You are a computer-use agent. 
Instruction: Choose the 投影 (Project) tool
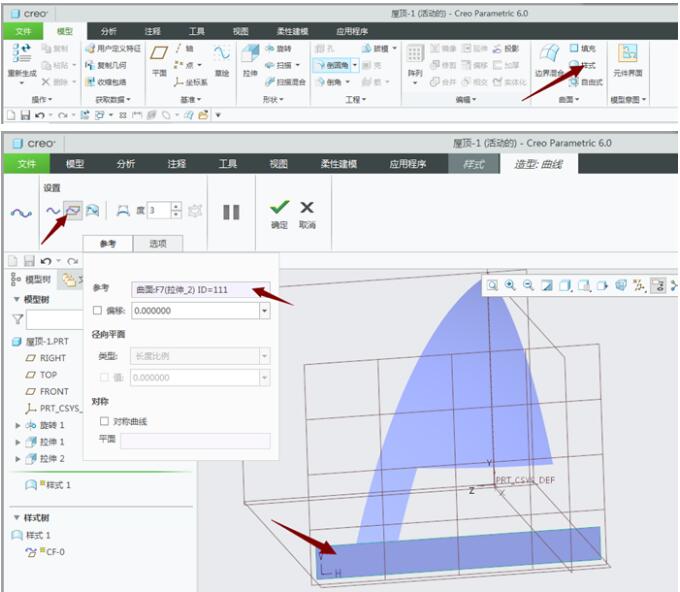click(x=506, y=48)
